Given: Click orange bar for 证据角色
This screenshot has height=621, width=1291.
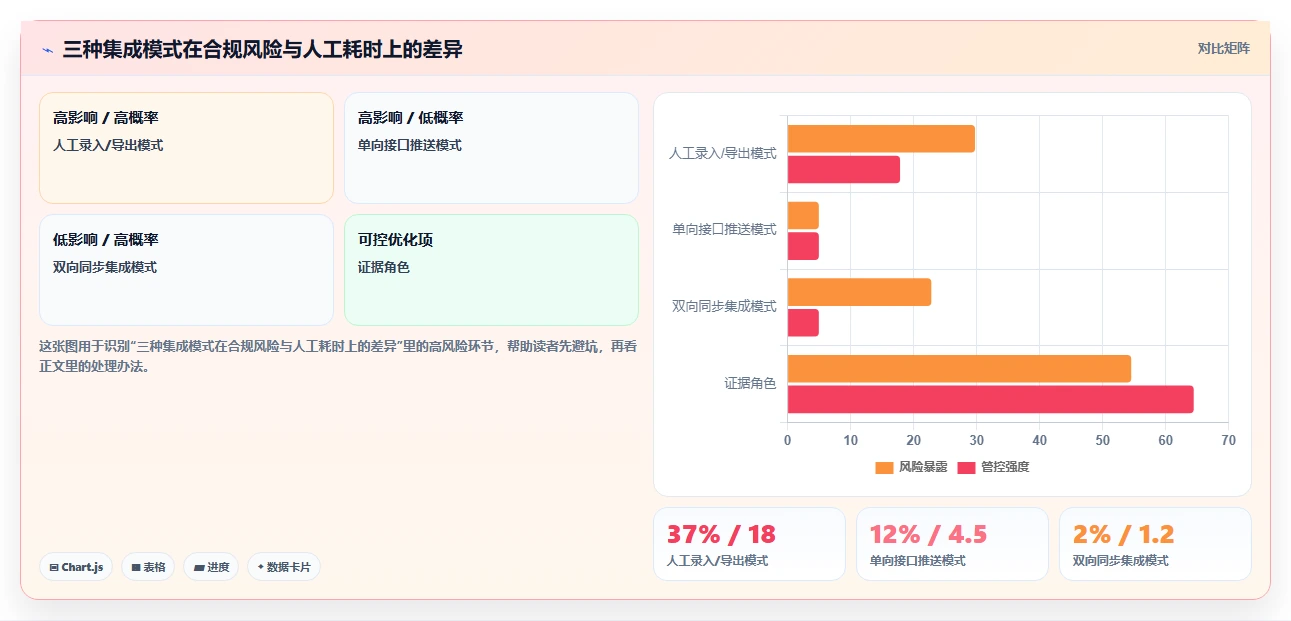Looking at the screenshot, I should [x=959, y=369].
